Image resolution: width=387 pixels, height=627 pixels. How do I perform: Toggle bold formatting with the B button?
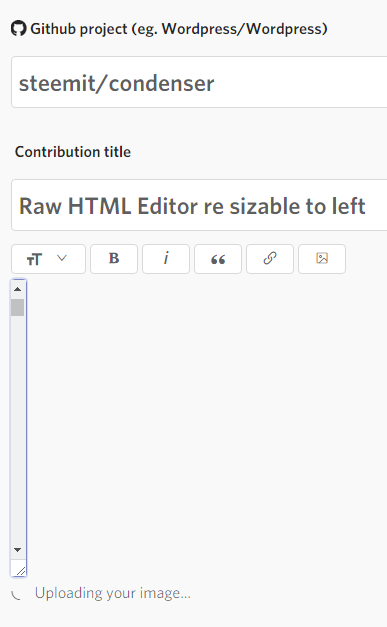click(x=114, y=259)
